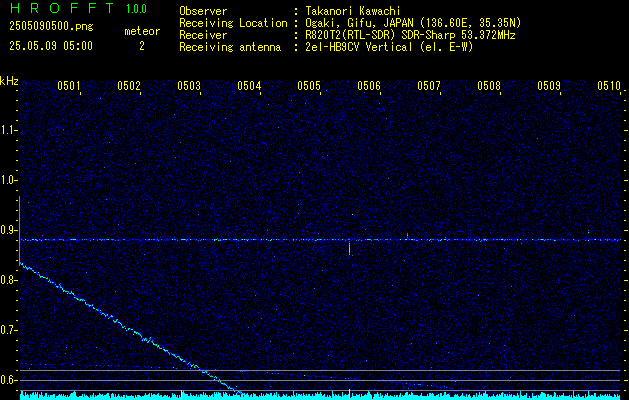Click the 0501 time marker

(x=69, y=85)
